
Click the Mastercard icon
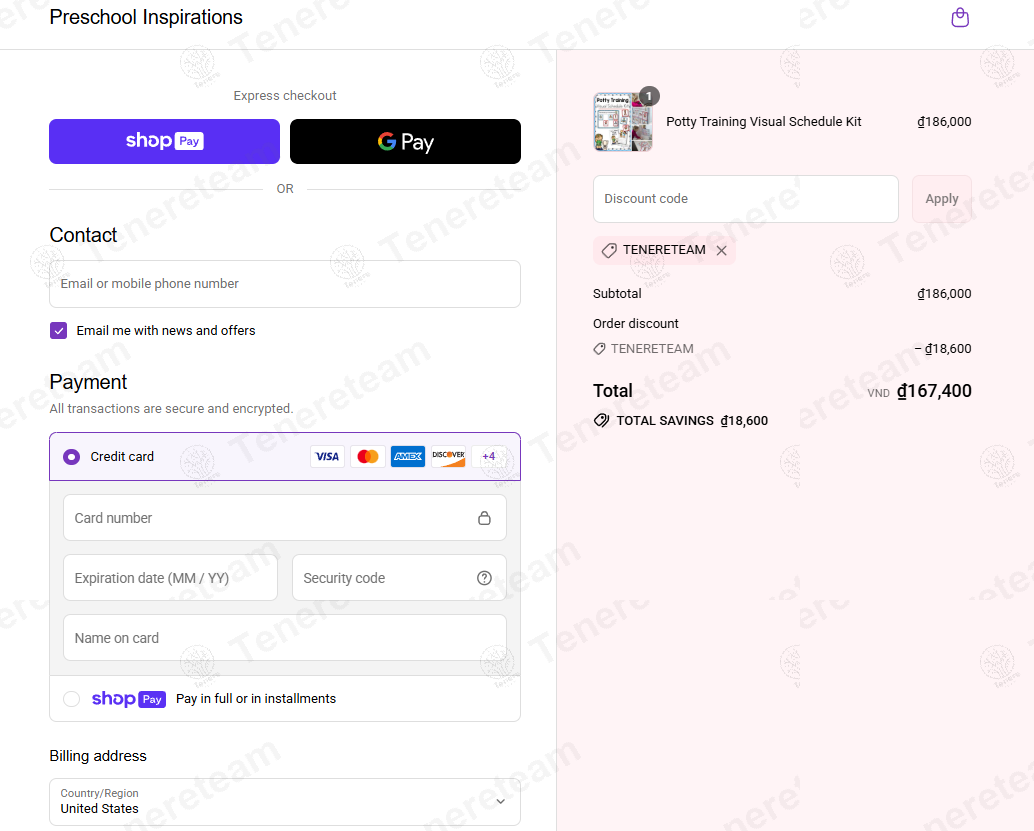(x=367, y=456)
